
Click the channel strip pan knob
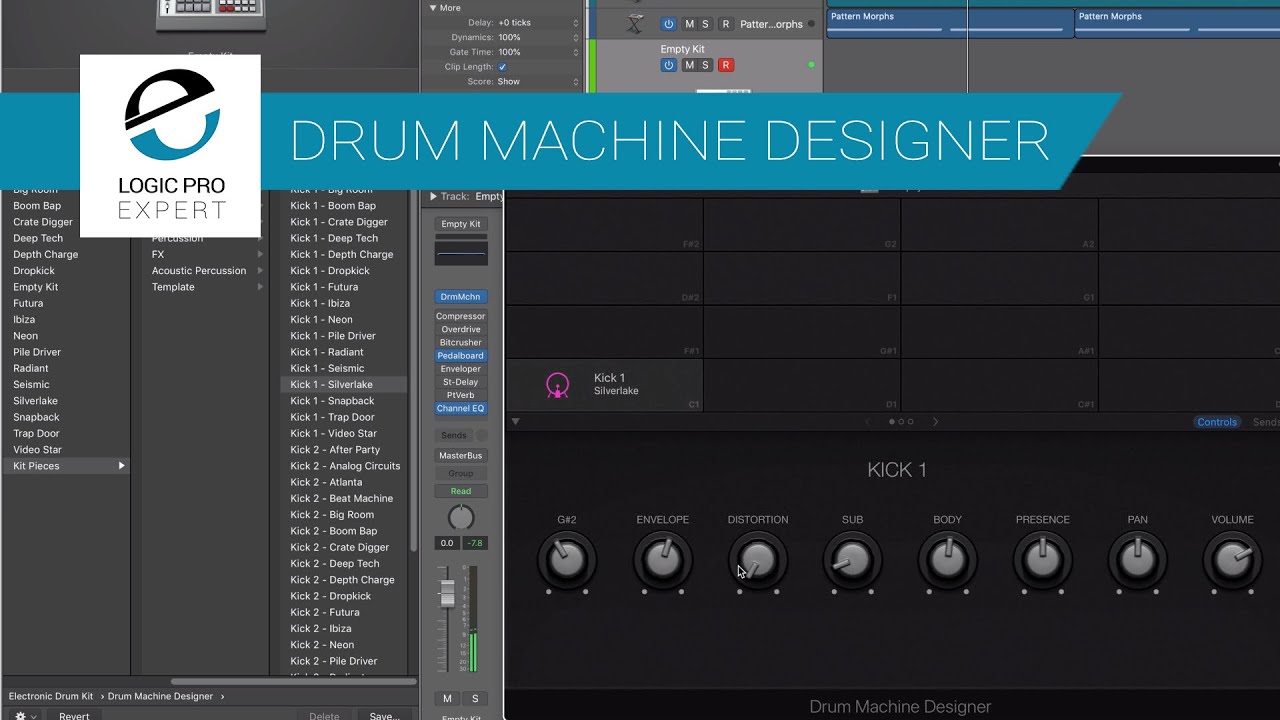[461, 517]
